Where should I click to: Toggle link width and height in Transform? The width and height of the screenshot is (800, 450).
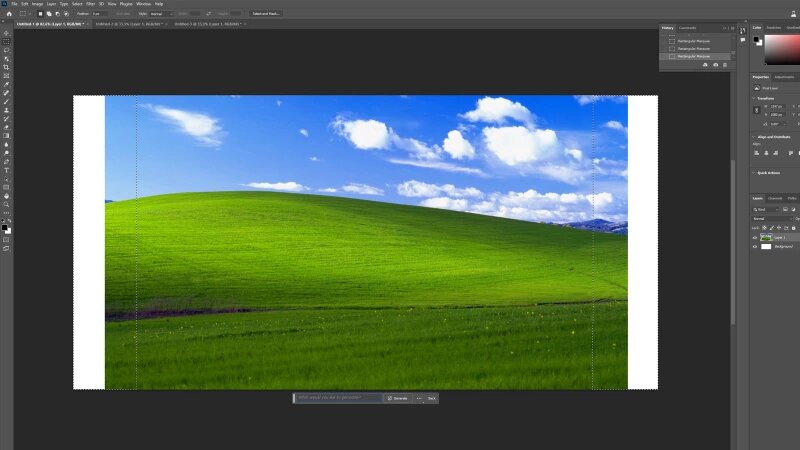(x=757, y=110)
